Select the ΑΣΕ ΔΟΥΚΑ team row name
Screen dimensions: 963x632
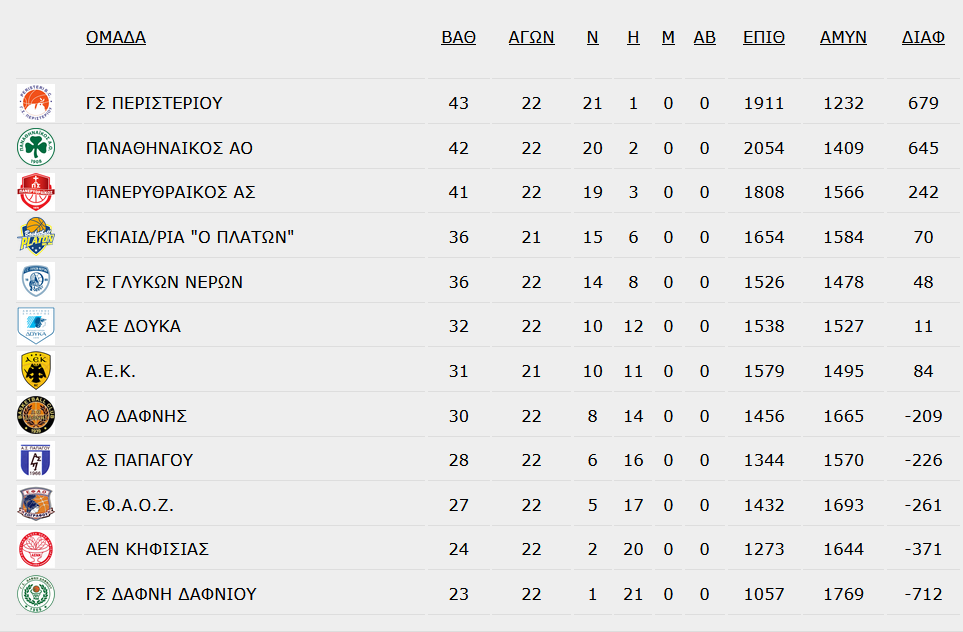(133, 326)
